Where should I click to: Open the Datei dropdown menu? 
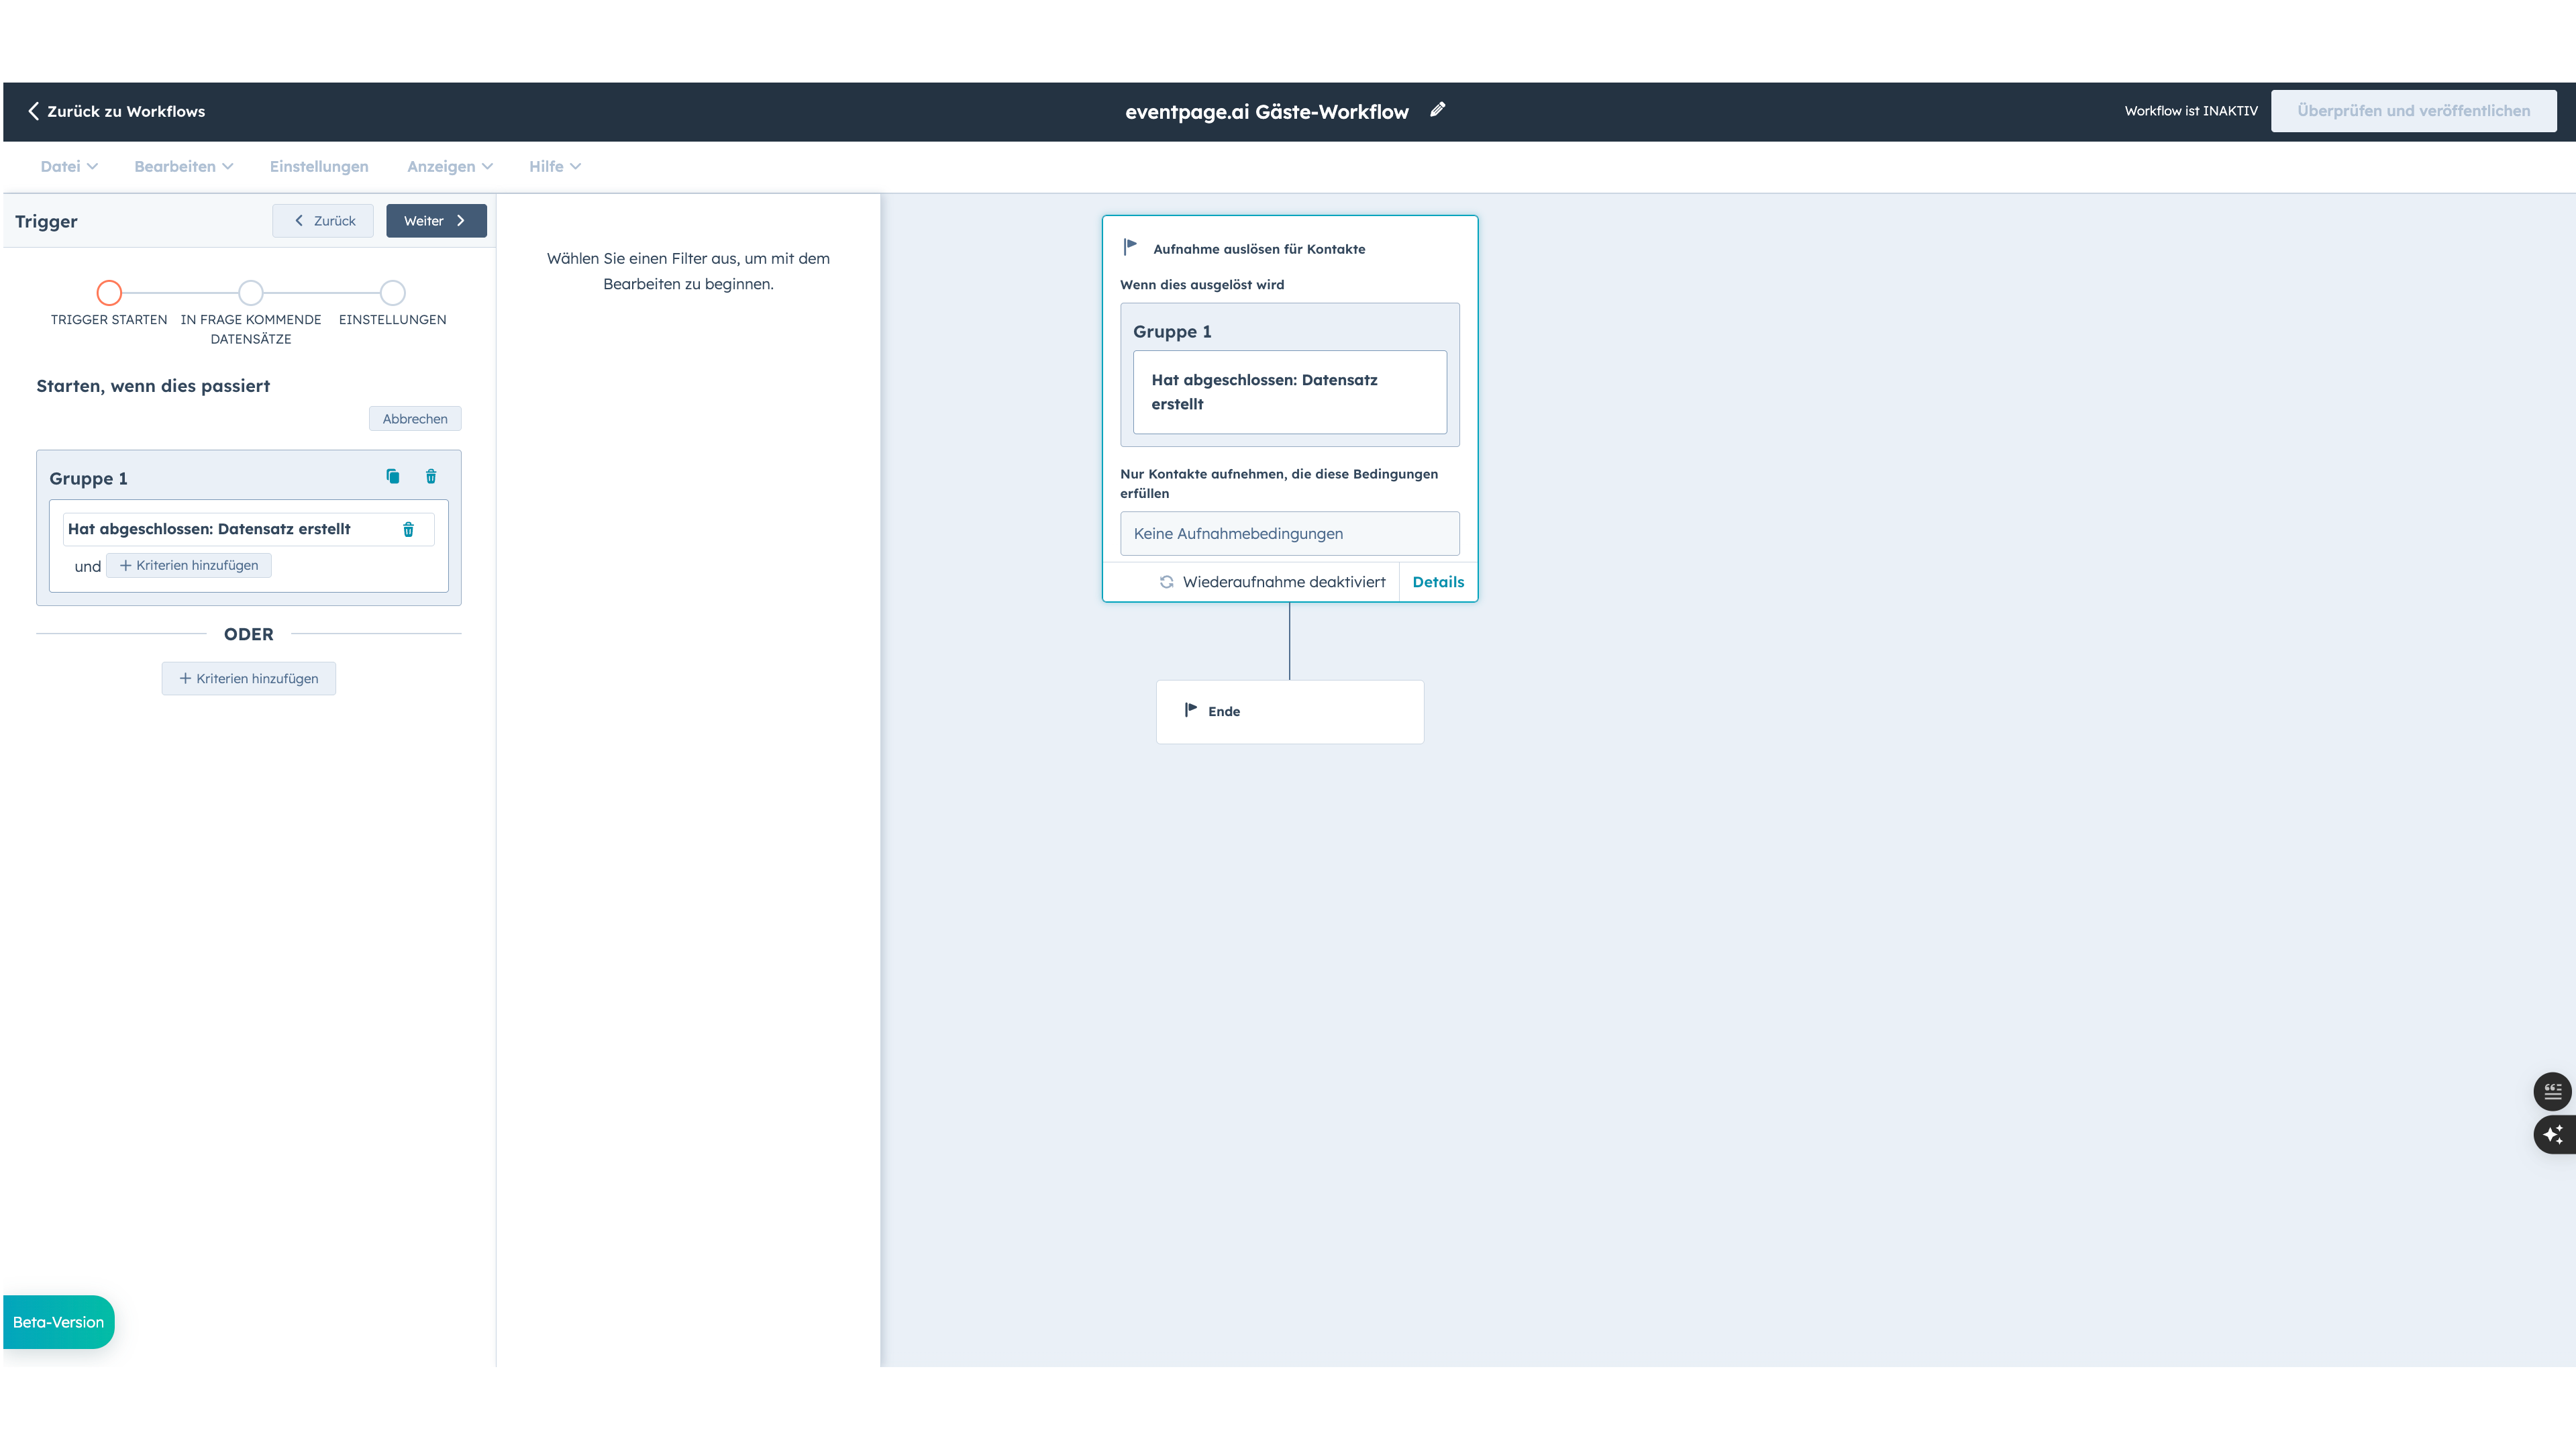click(x=68, y=166)
